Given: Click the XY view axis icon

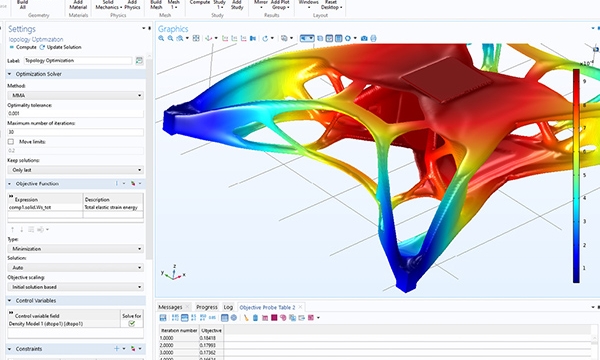Looking at the screenshot, I should click(x=225, y=38).
